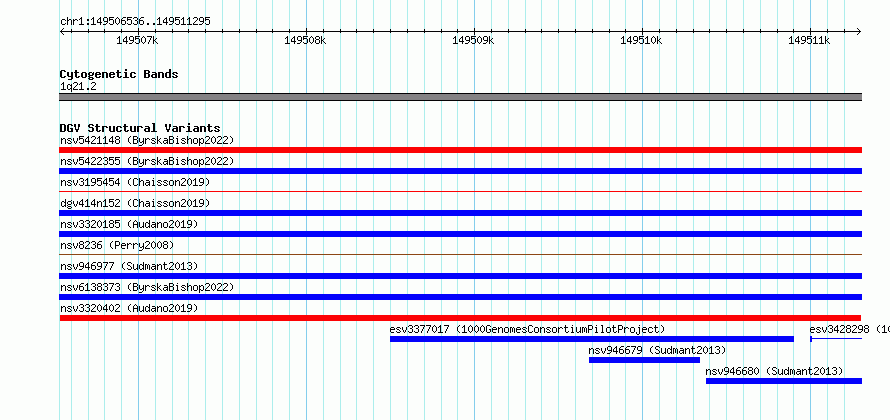Click the 149510k ruler tick label
This screenshot has width=890, height=420.
click(x=641, y=40)
